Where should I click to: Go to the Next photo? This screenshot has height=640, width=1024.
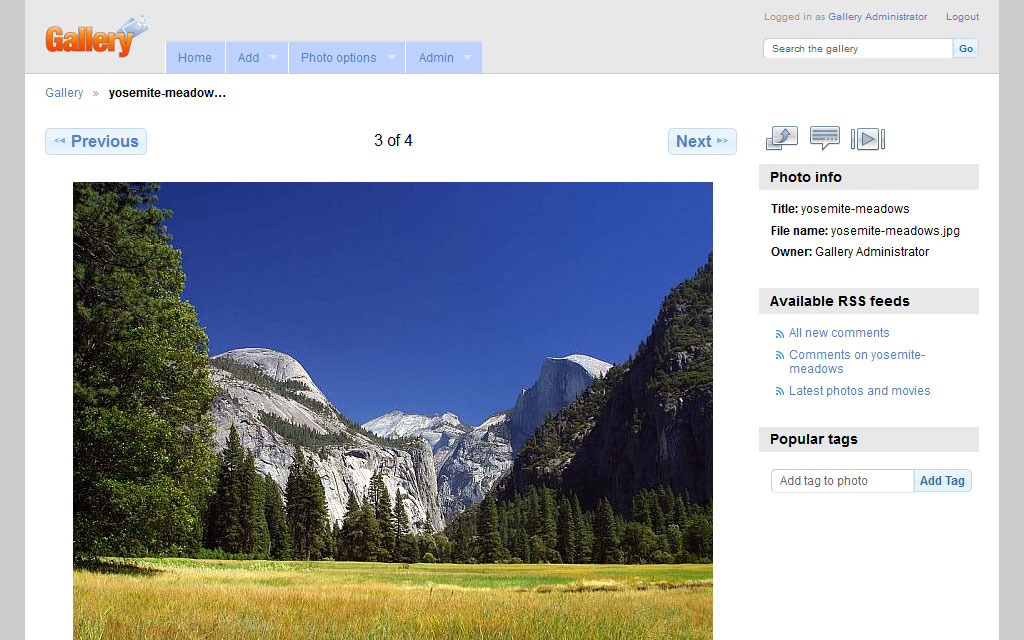702,142
